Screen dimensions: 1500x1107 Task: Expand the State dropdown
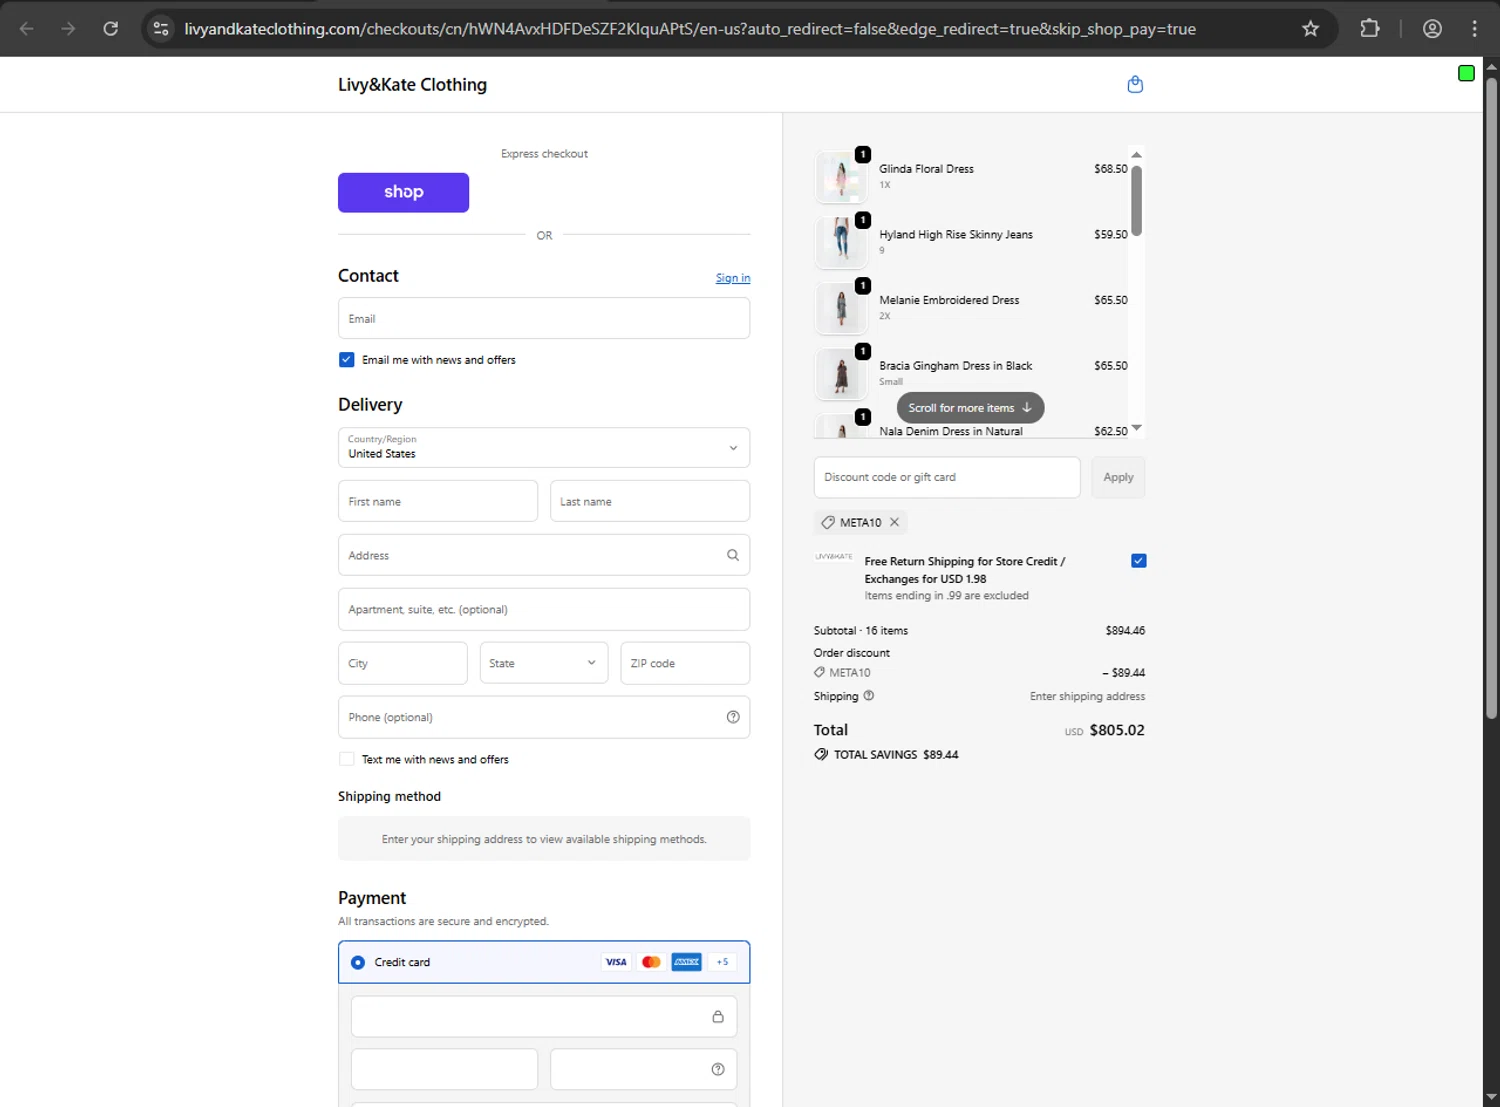543,663
